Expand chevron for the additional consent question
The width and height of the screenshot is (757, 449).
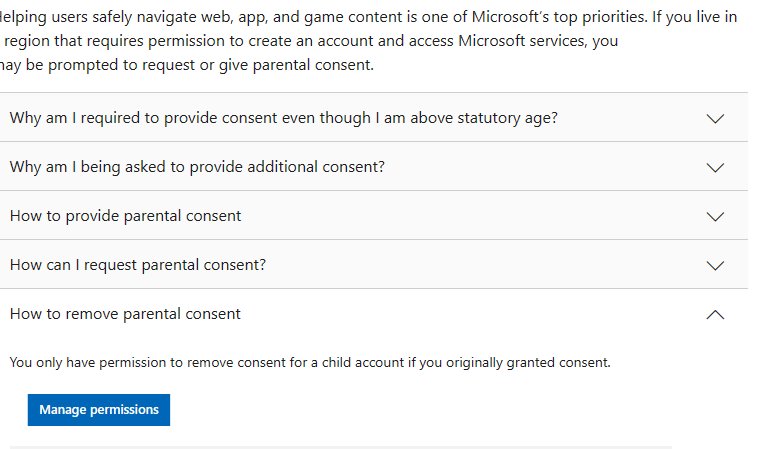(714, 167)
